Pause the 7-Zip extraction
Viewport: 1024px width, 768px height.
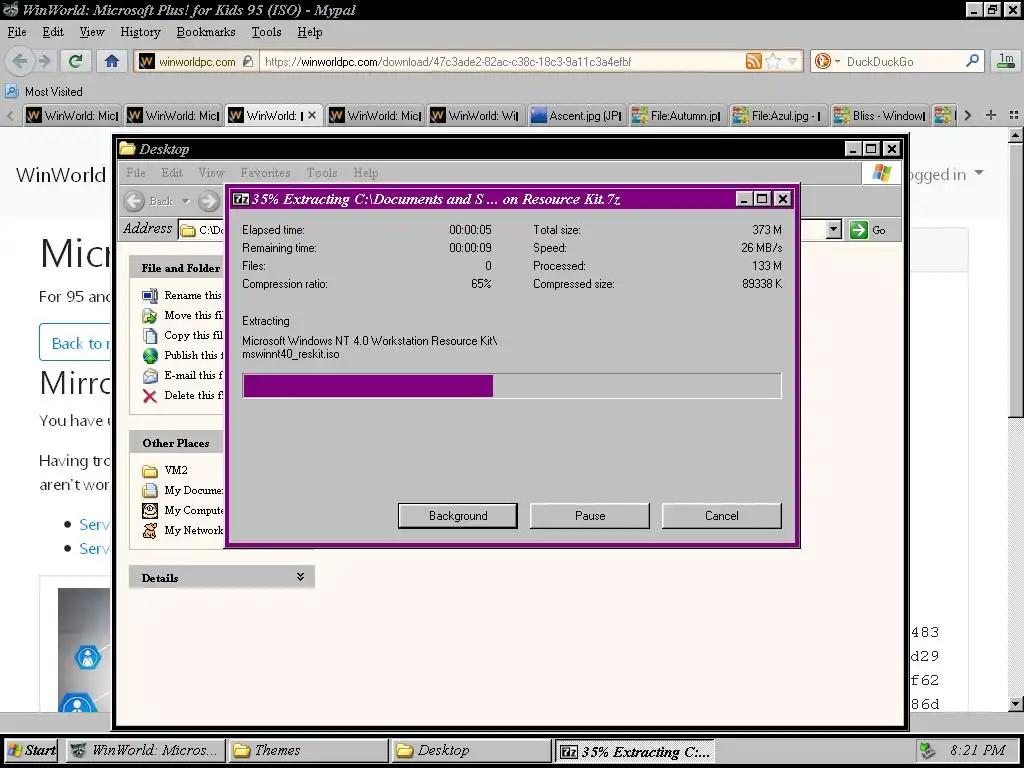590,516
